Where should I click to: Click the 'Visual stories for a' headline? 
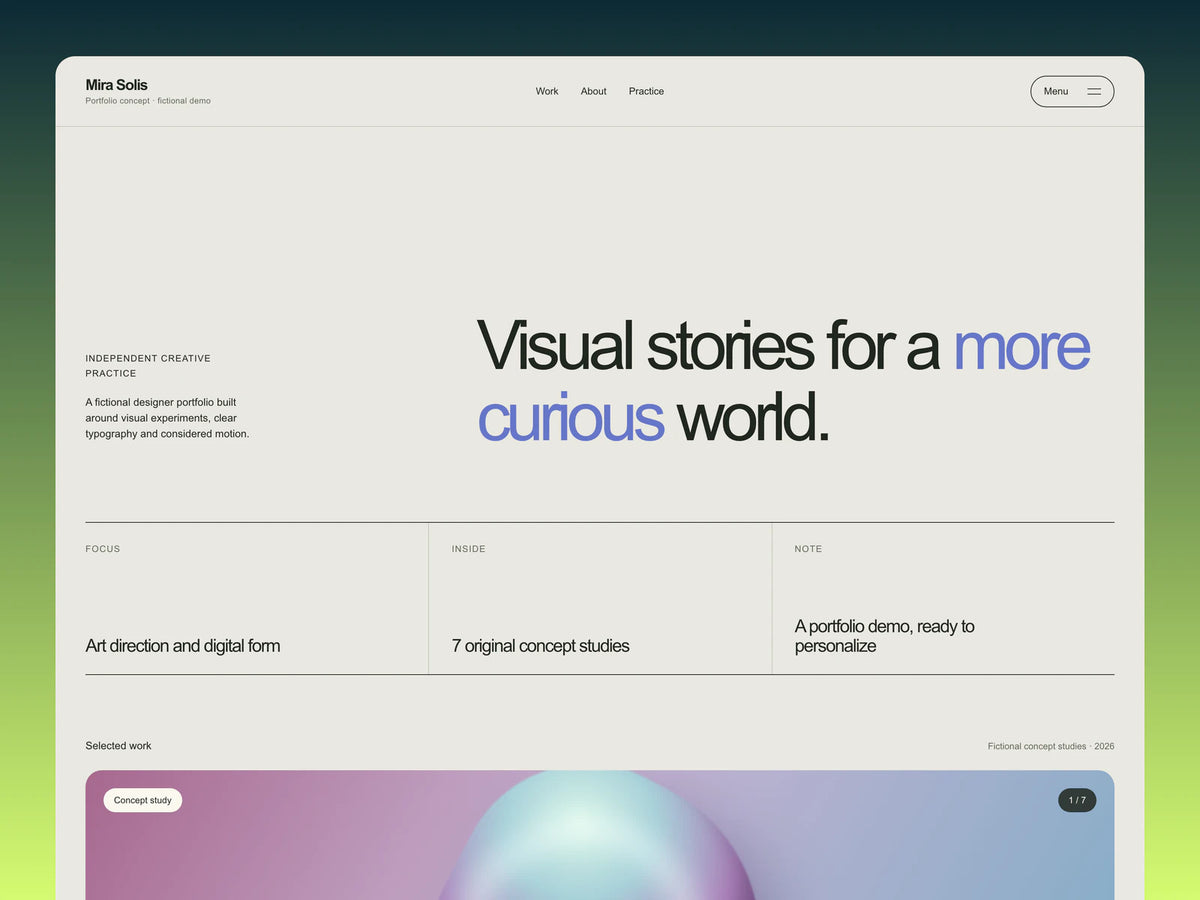(708, 346)
